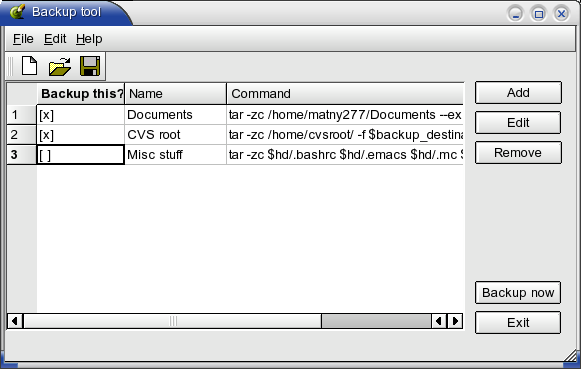Close the Backup tool window
Image resolution: width=581 pixels, height=369 pixels.
tap(561, 14)
